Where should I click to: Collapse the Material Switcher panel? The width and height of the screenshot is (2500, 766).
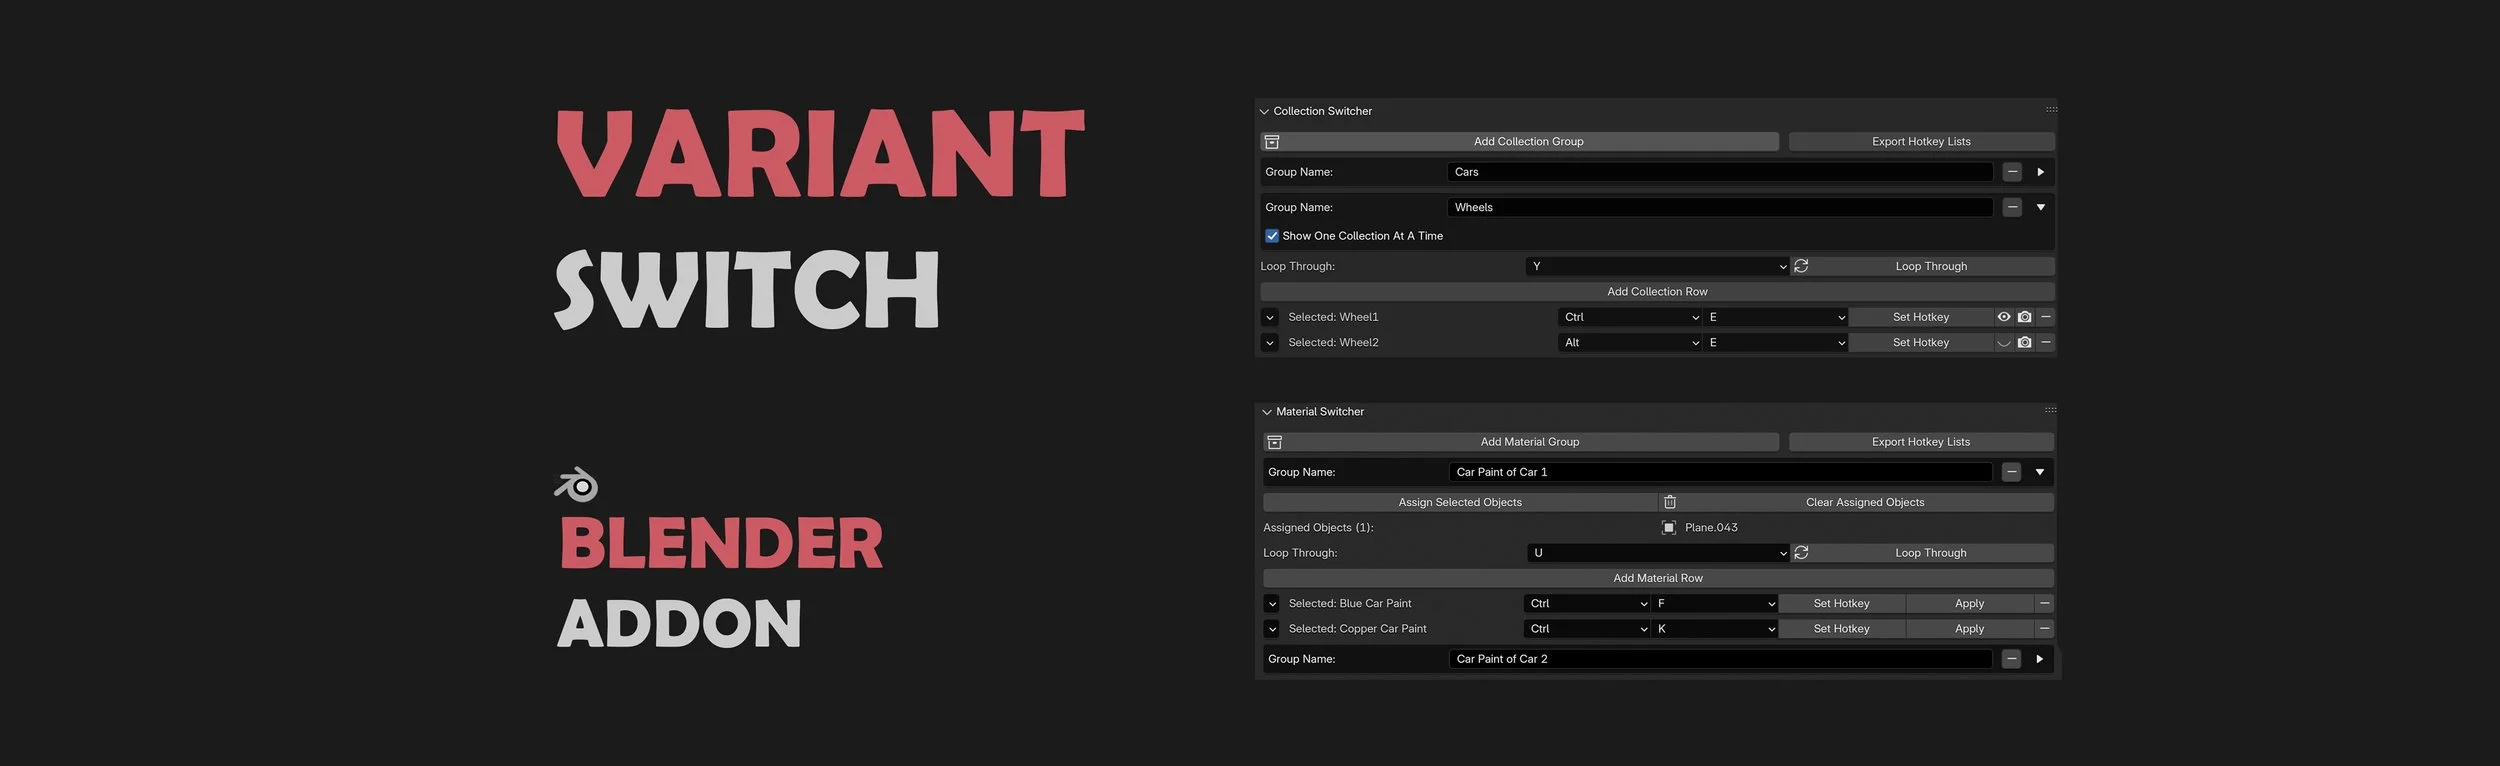1267,412
